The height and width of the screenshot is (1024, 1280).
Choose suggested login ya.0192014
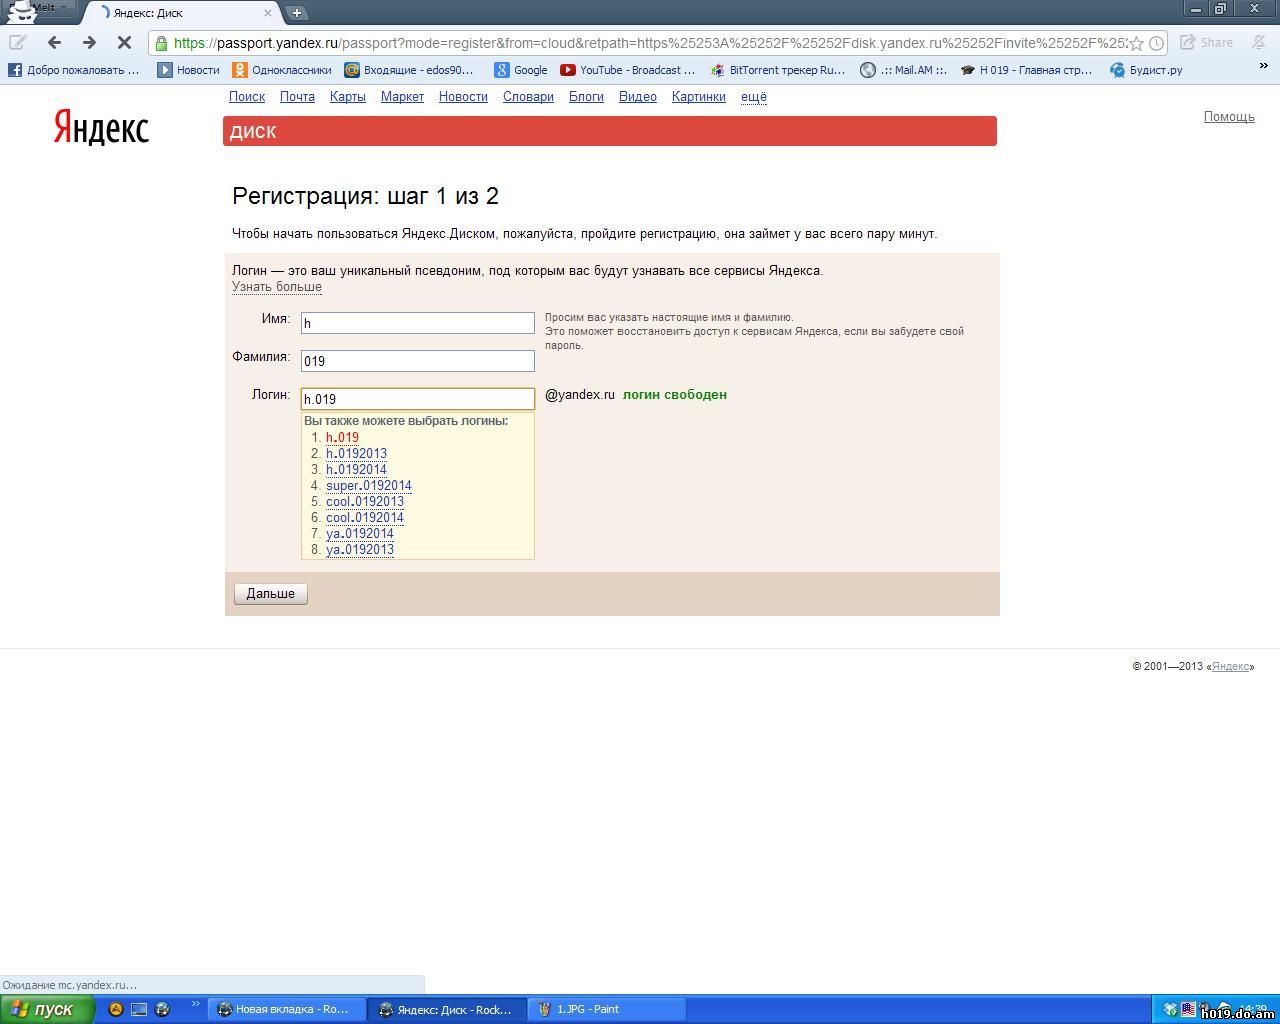click(x=360, y=533)
